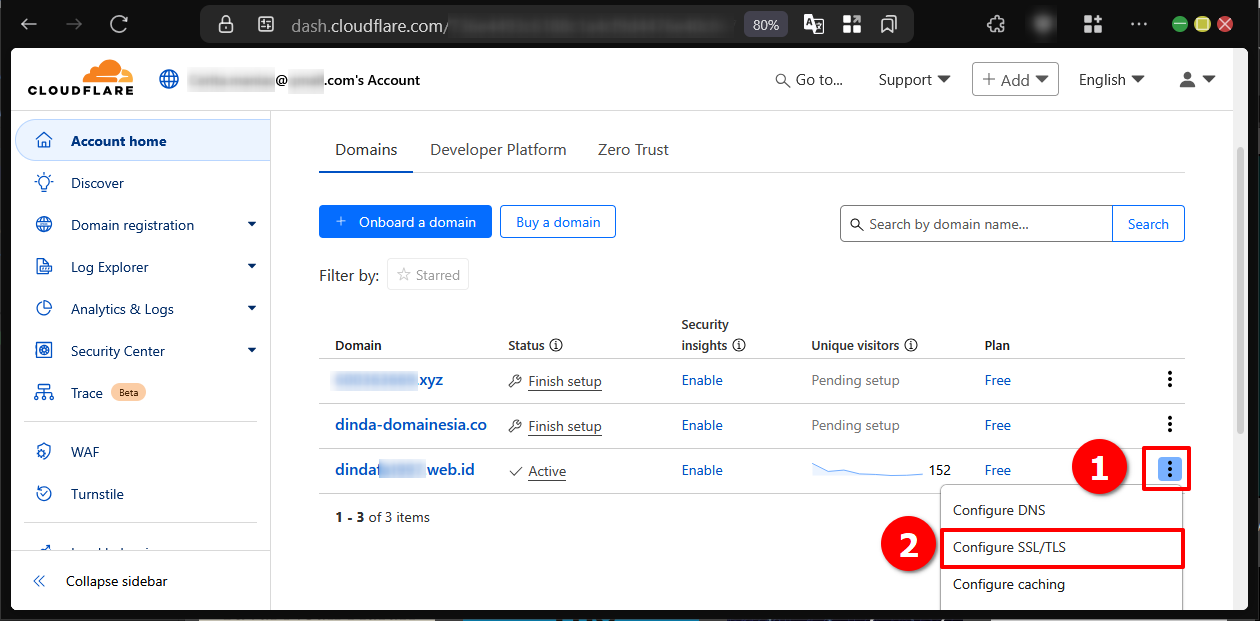Click the Analytics & Logs pie icon
The image size is (1260, 621).
[44, 309]
